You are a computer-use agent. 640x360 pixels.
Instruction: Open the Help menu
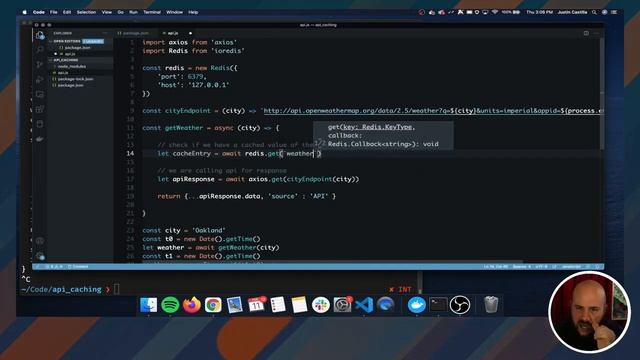point(193,12)
